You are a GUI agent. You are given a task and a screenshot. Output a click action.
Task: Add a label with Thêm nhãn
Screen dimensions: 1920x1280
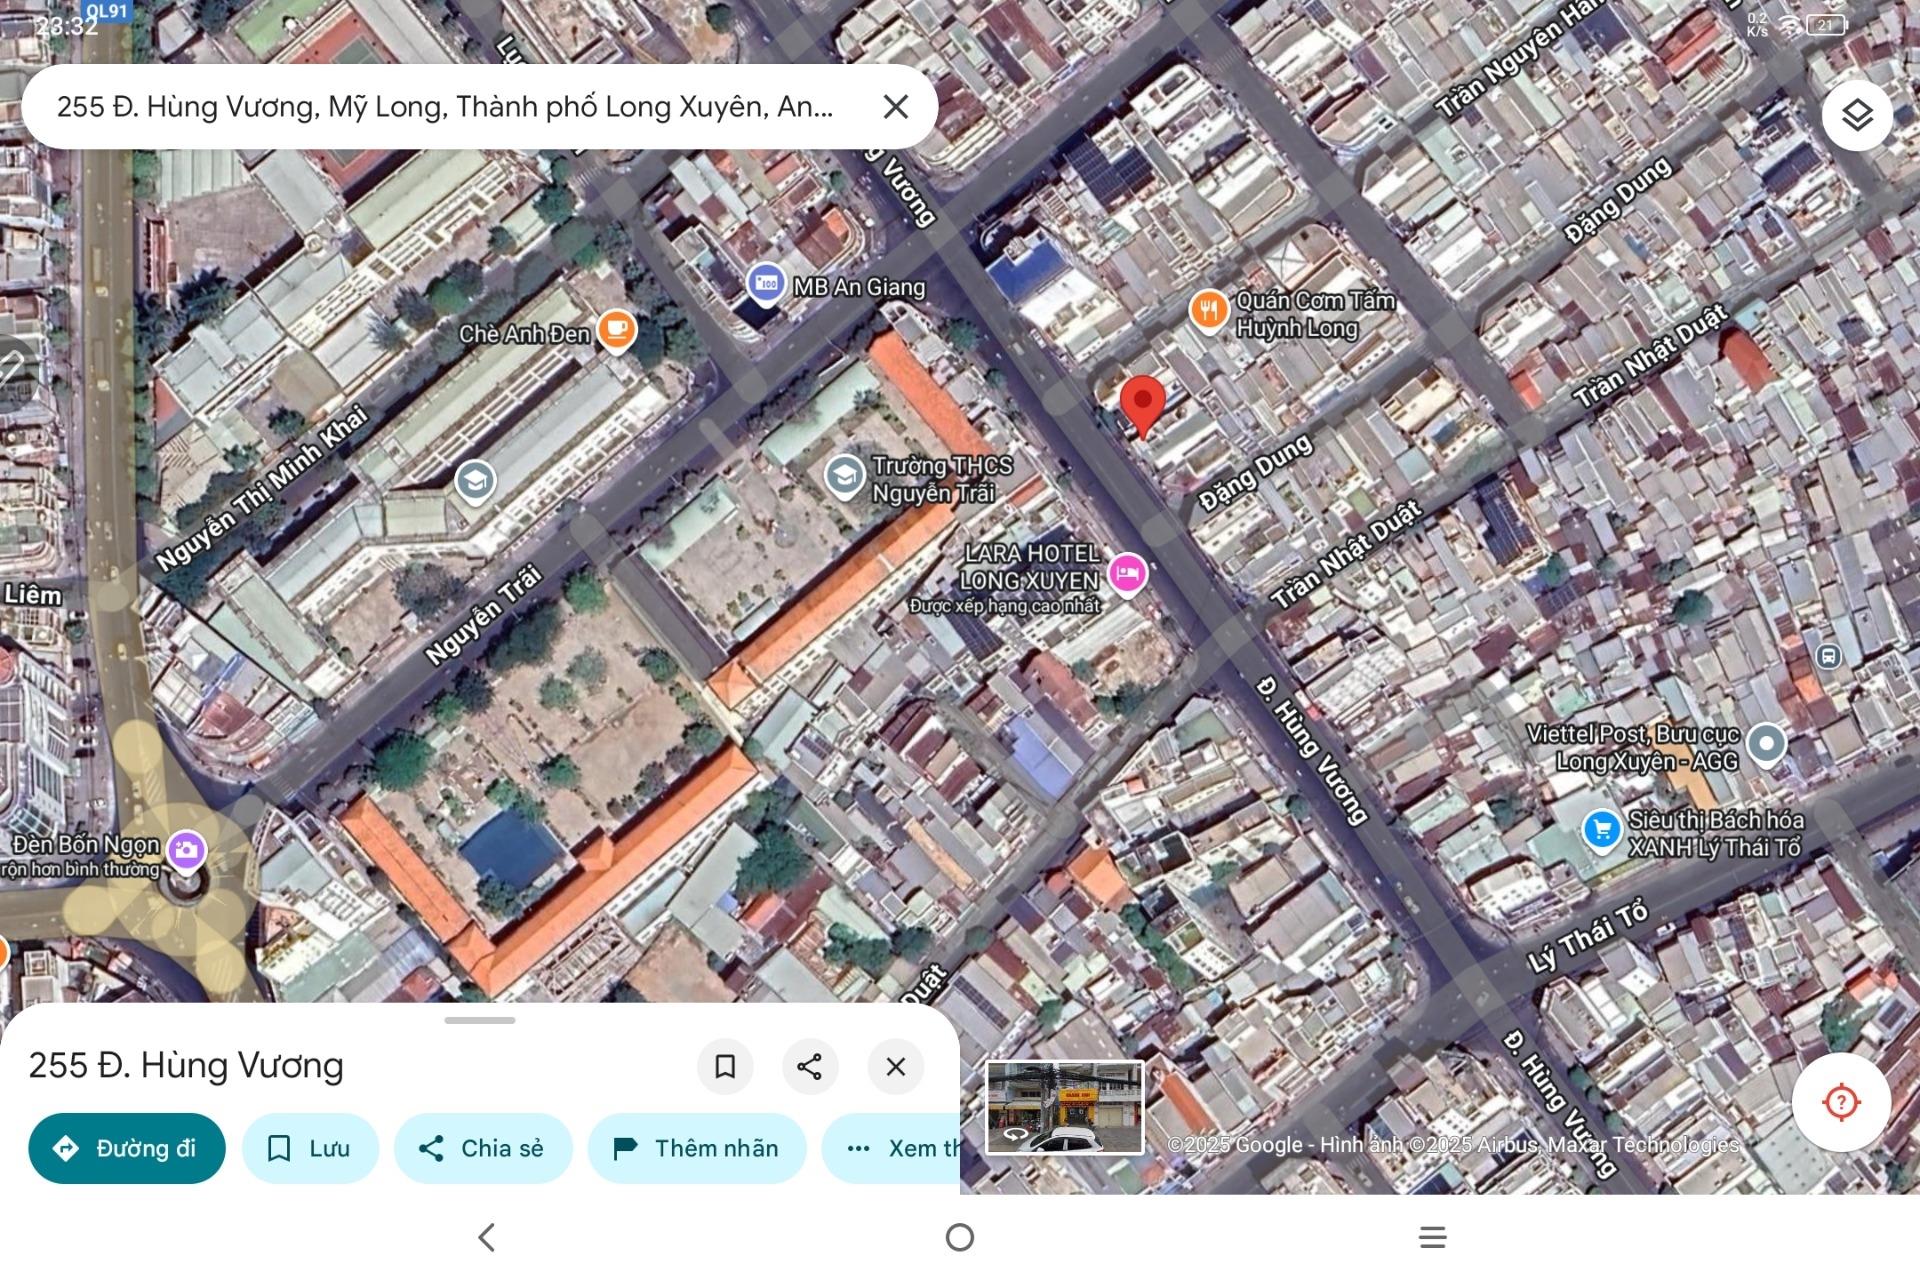point(696,1148)
